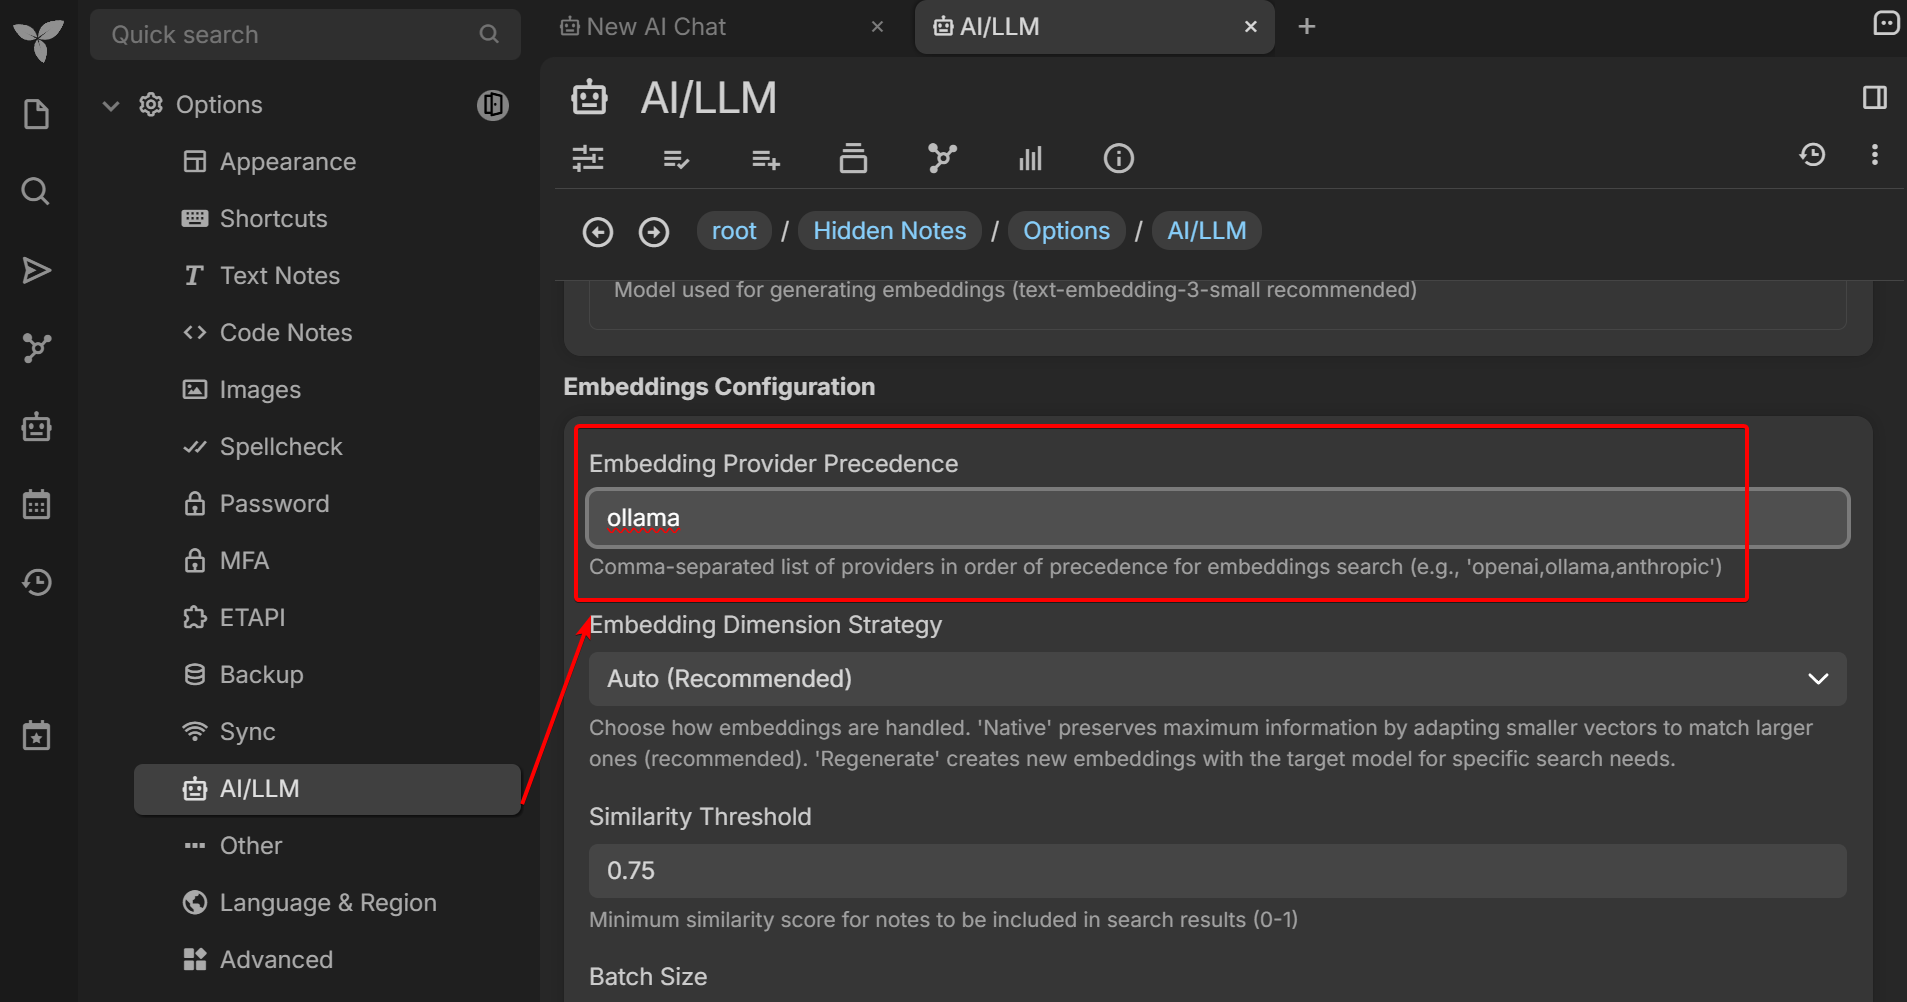
Task: Show Note Map in ribbon toolbar
Action: [941, 158]
